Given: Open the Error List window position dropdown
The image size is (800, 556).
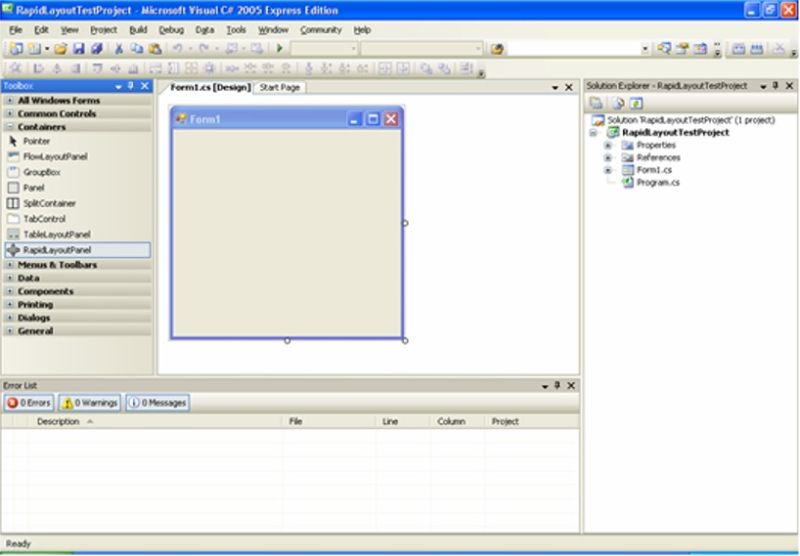Looking at the screenshot, I should coord(545,386).
